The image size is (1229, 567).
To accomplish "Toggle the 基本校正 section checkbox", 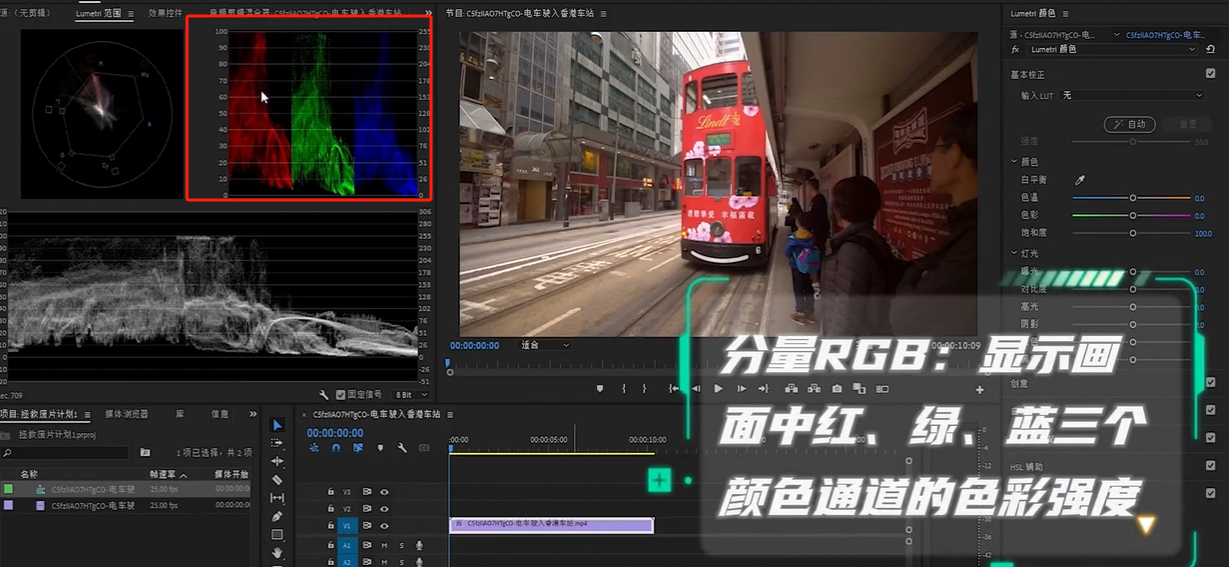I will pyautogui.click(x=1210, y=74).
